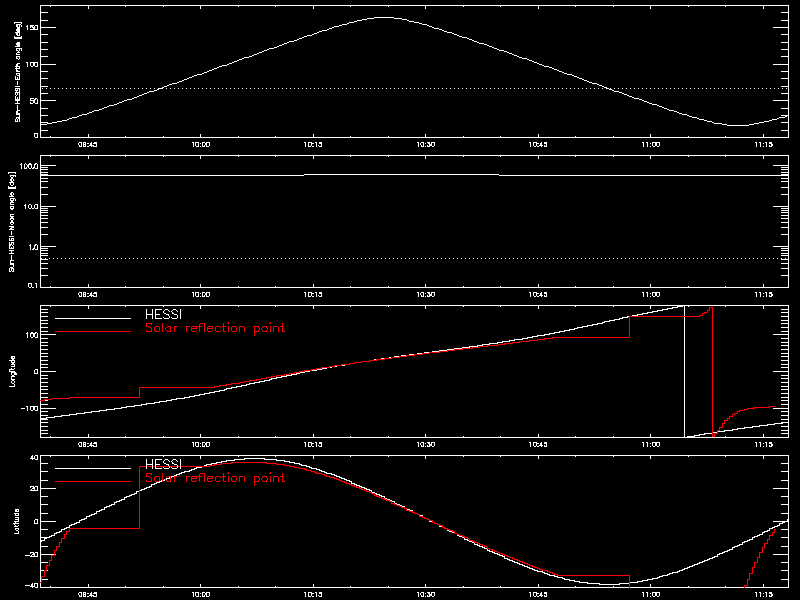Viewport: 800px width, 600px height.
Task: Click the 100 tick on Longitude axis
Action: pos(33,335)
